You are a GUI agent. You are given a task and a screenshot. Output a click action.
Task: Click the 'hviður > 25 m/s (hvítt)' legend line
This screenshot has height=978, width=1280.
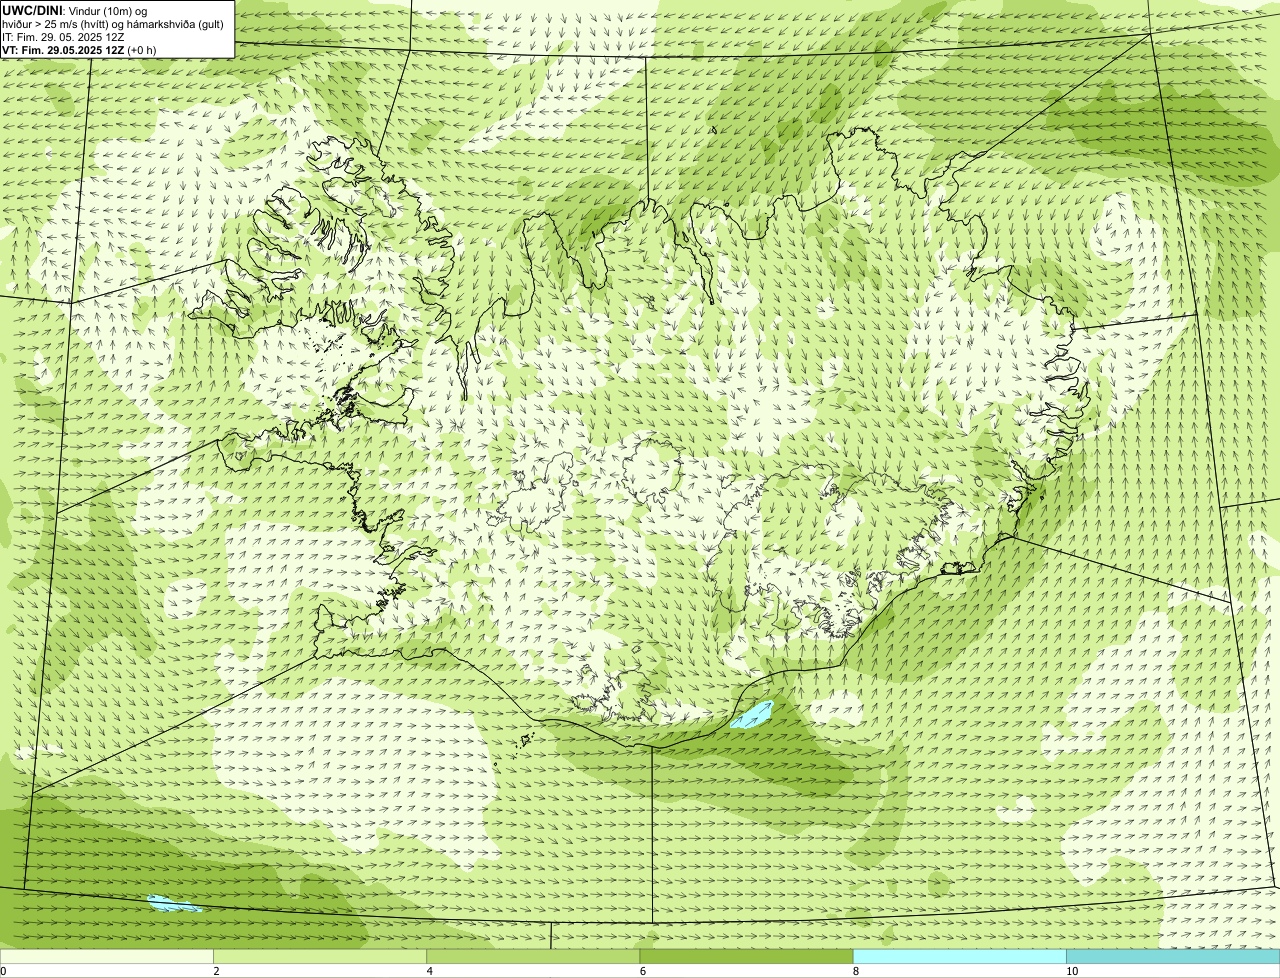tap(113, 24)
